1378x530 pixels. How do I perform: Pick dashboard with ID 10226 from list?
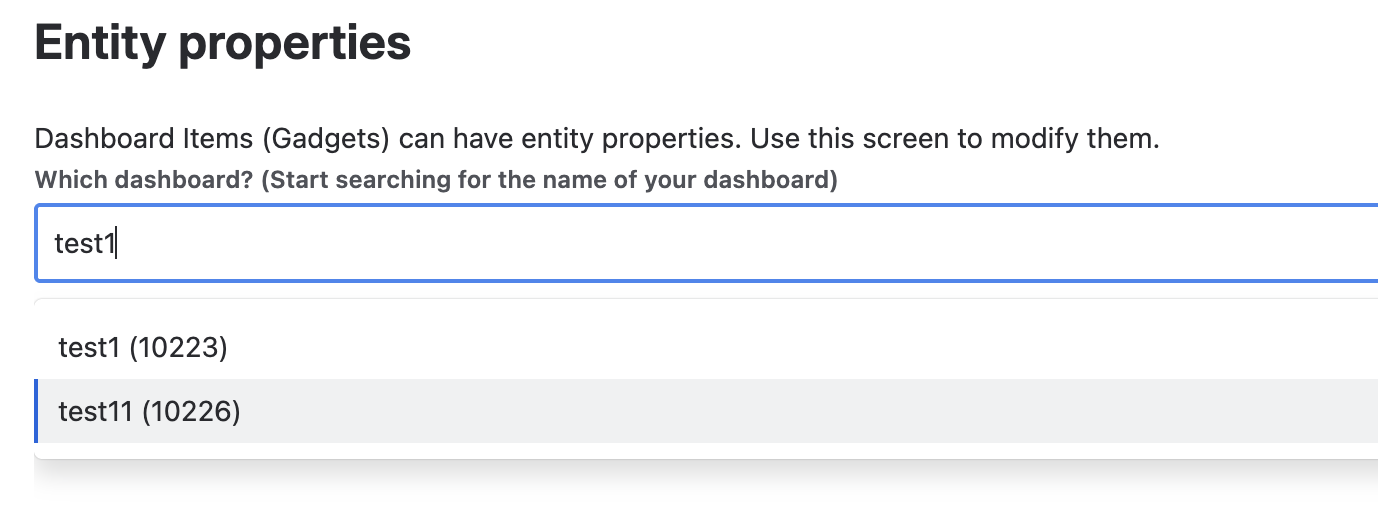pos(150,411)
